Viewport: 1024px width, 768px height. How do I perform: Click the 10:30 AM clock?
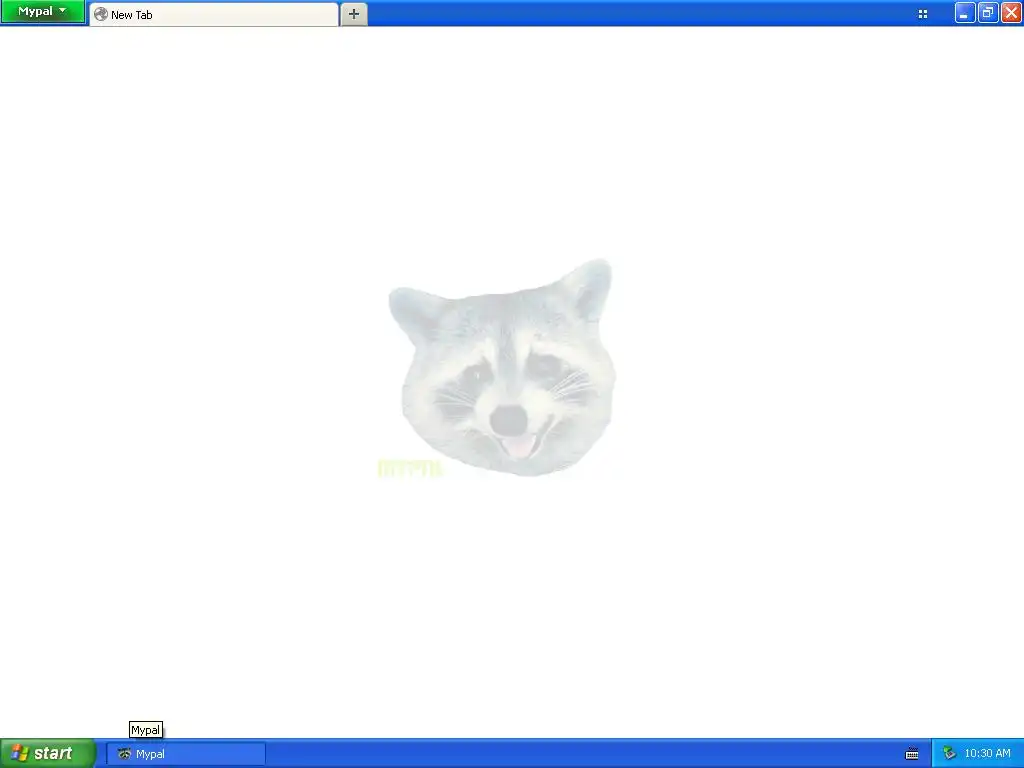(x=987, y=754)
